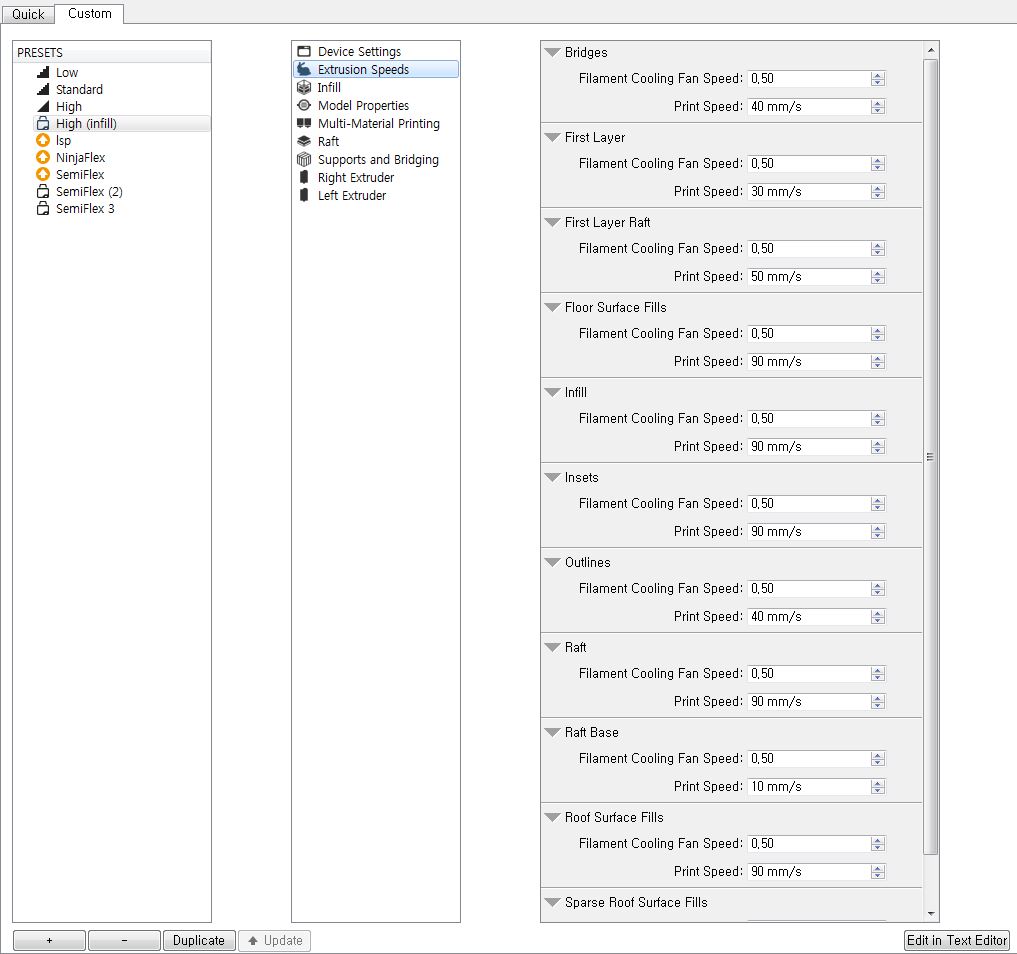
Task: Click the Device Settings category icon
Action: tap(304, 51)
